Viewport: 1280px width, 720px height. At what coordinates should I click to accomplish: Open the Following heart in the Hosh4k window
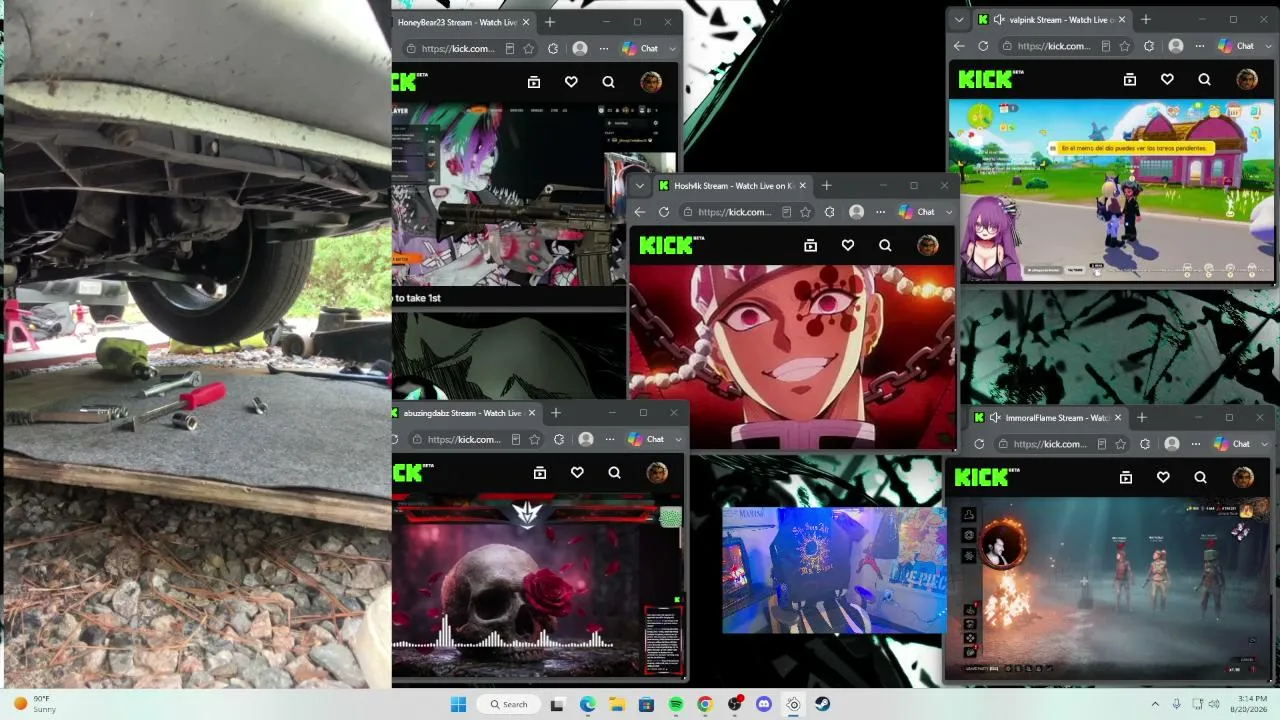click(x=848, y=245)
